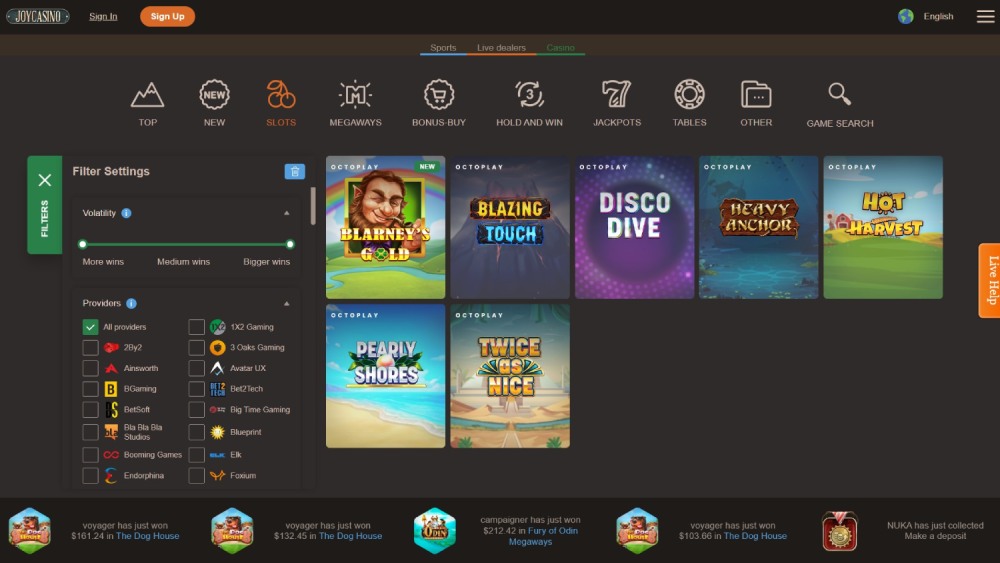
Task: Open the MEGAWAYS category icon
Action: [x=355, y=95]
